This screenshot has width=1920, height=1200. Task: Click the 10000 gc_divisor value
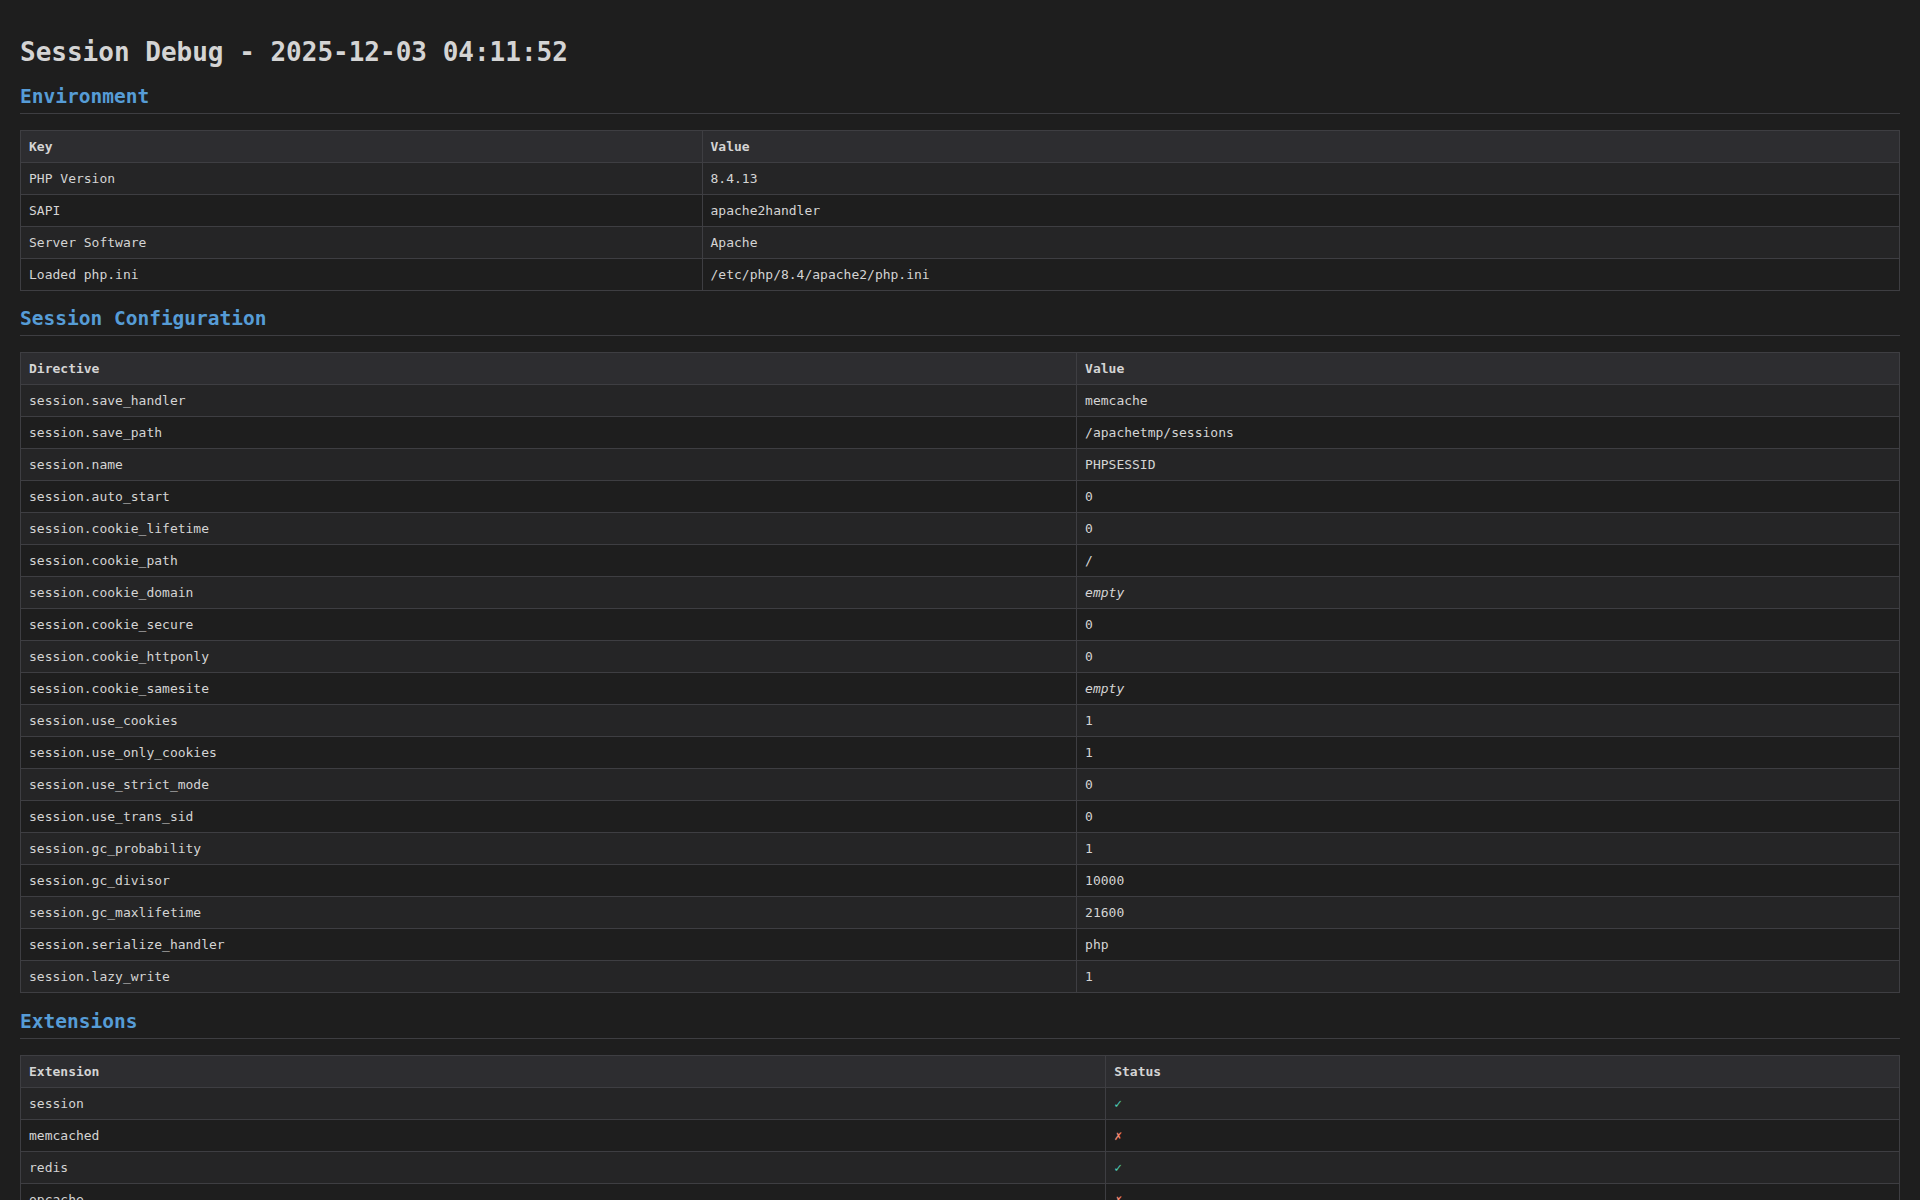pos(1104,881)
